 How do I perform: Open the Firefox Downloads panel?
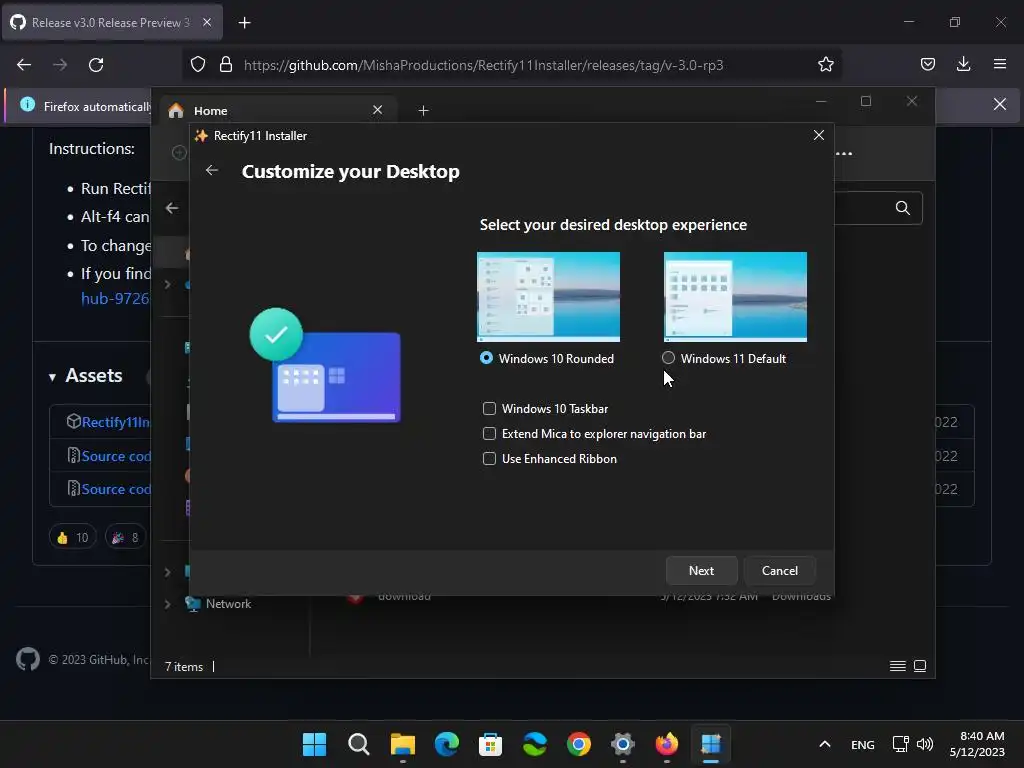963,64
